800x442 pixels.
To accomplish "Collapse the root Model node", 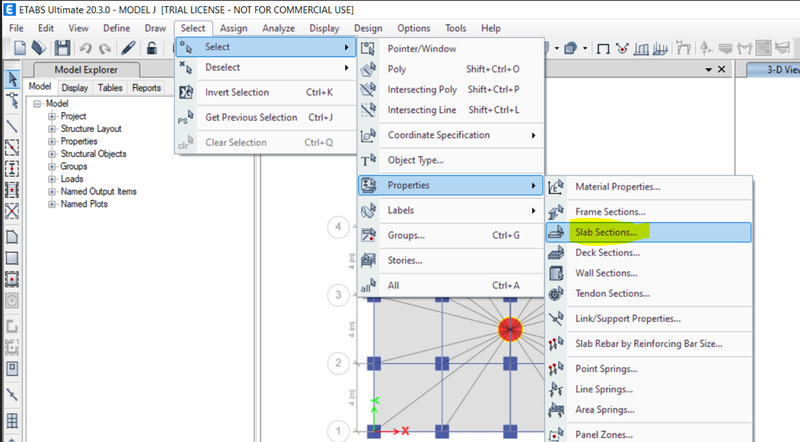I will pyautogui.click(x=37, y=104).
